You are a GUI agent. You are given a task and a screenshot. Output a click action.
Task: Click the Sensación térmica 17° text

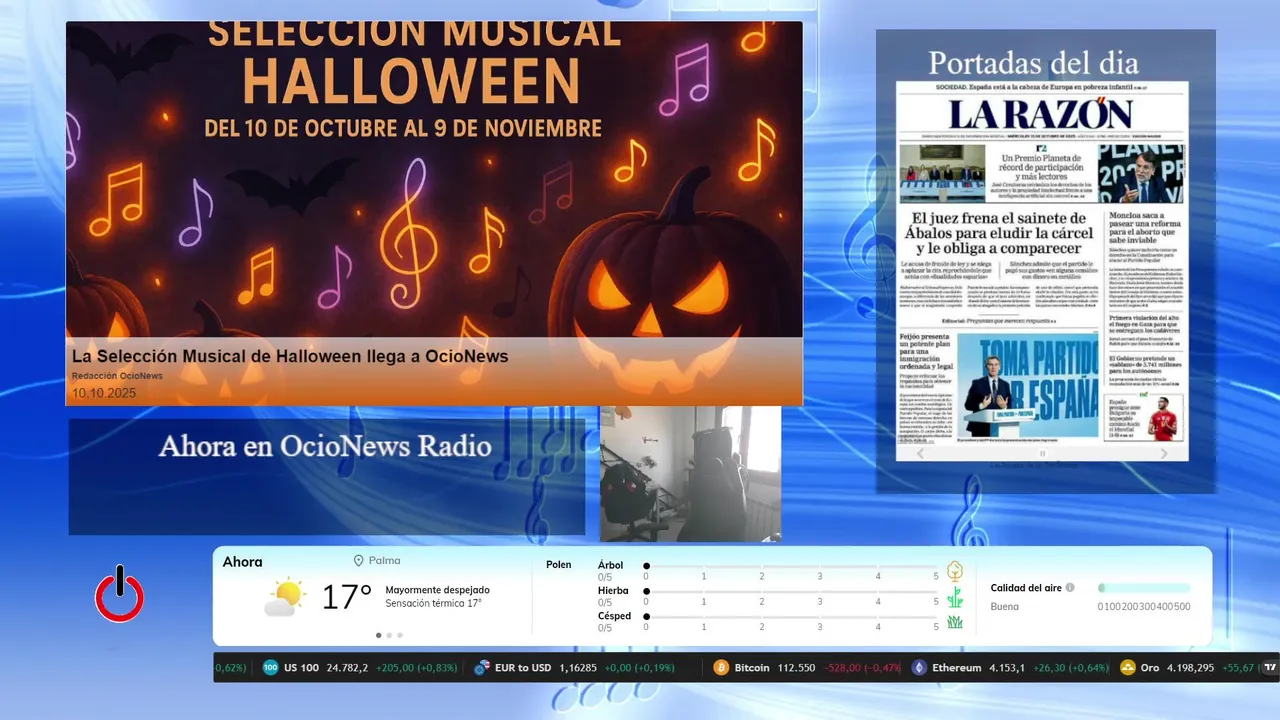(433, 603)
